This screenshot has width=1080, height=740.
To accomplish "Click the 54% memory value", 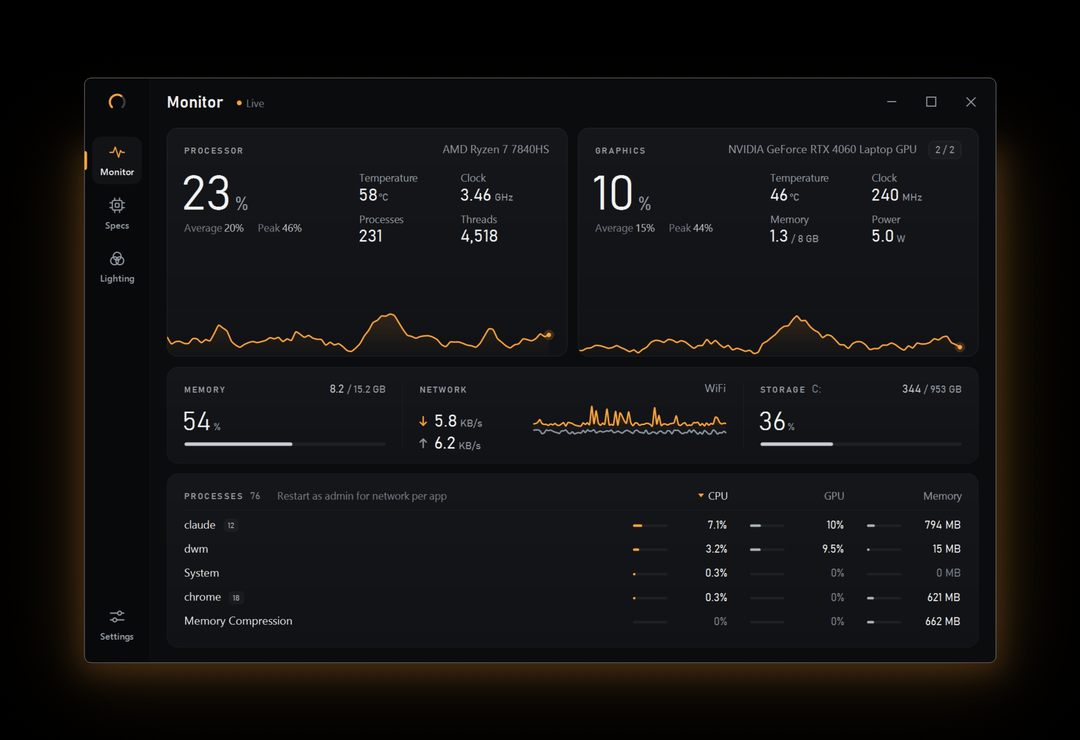I will pyautogui.click(x=202, y=422).
